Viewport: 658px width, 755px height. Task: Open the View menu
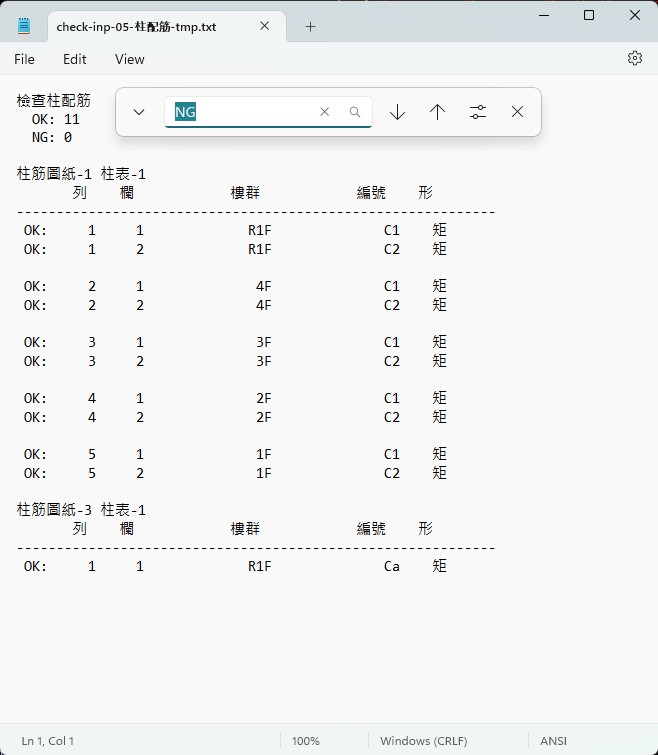click(129, 59)
